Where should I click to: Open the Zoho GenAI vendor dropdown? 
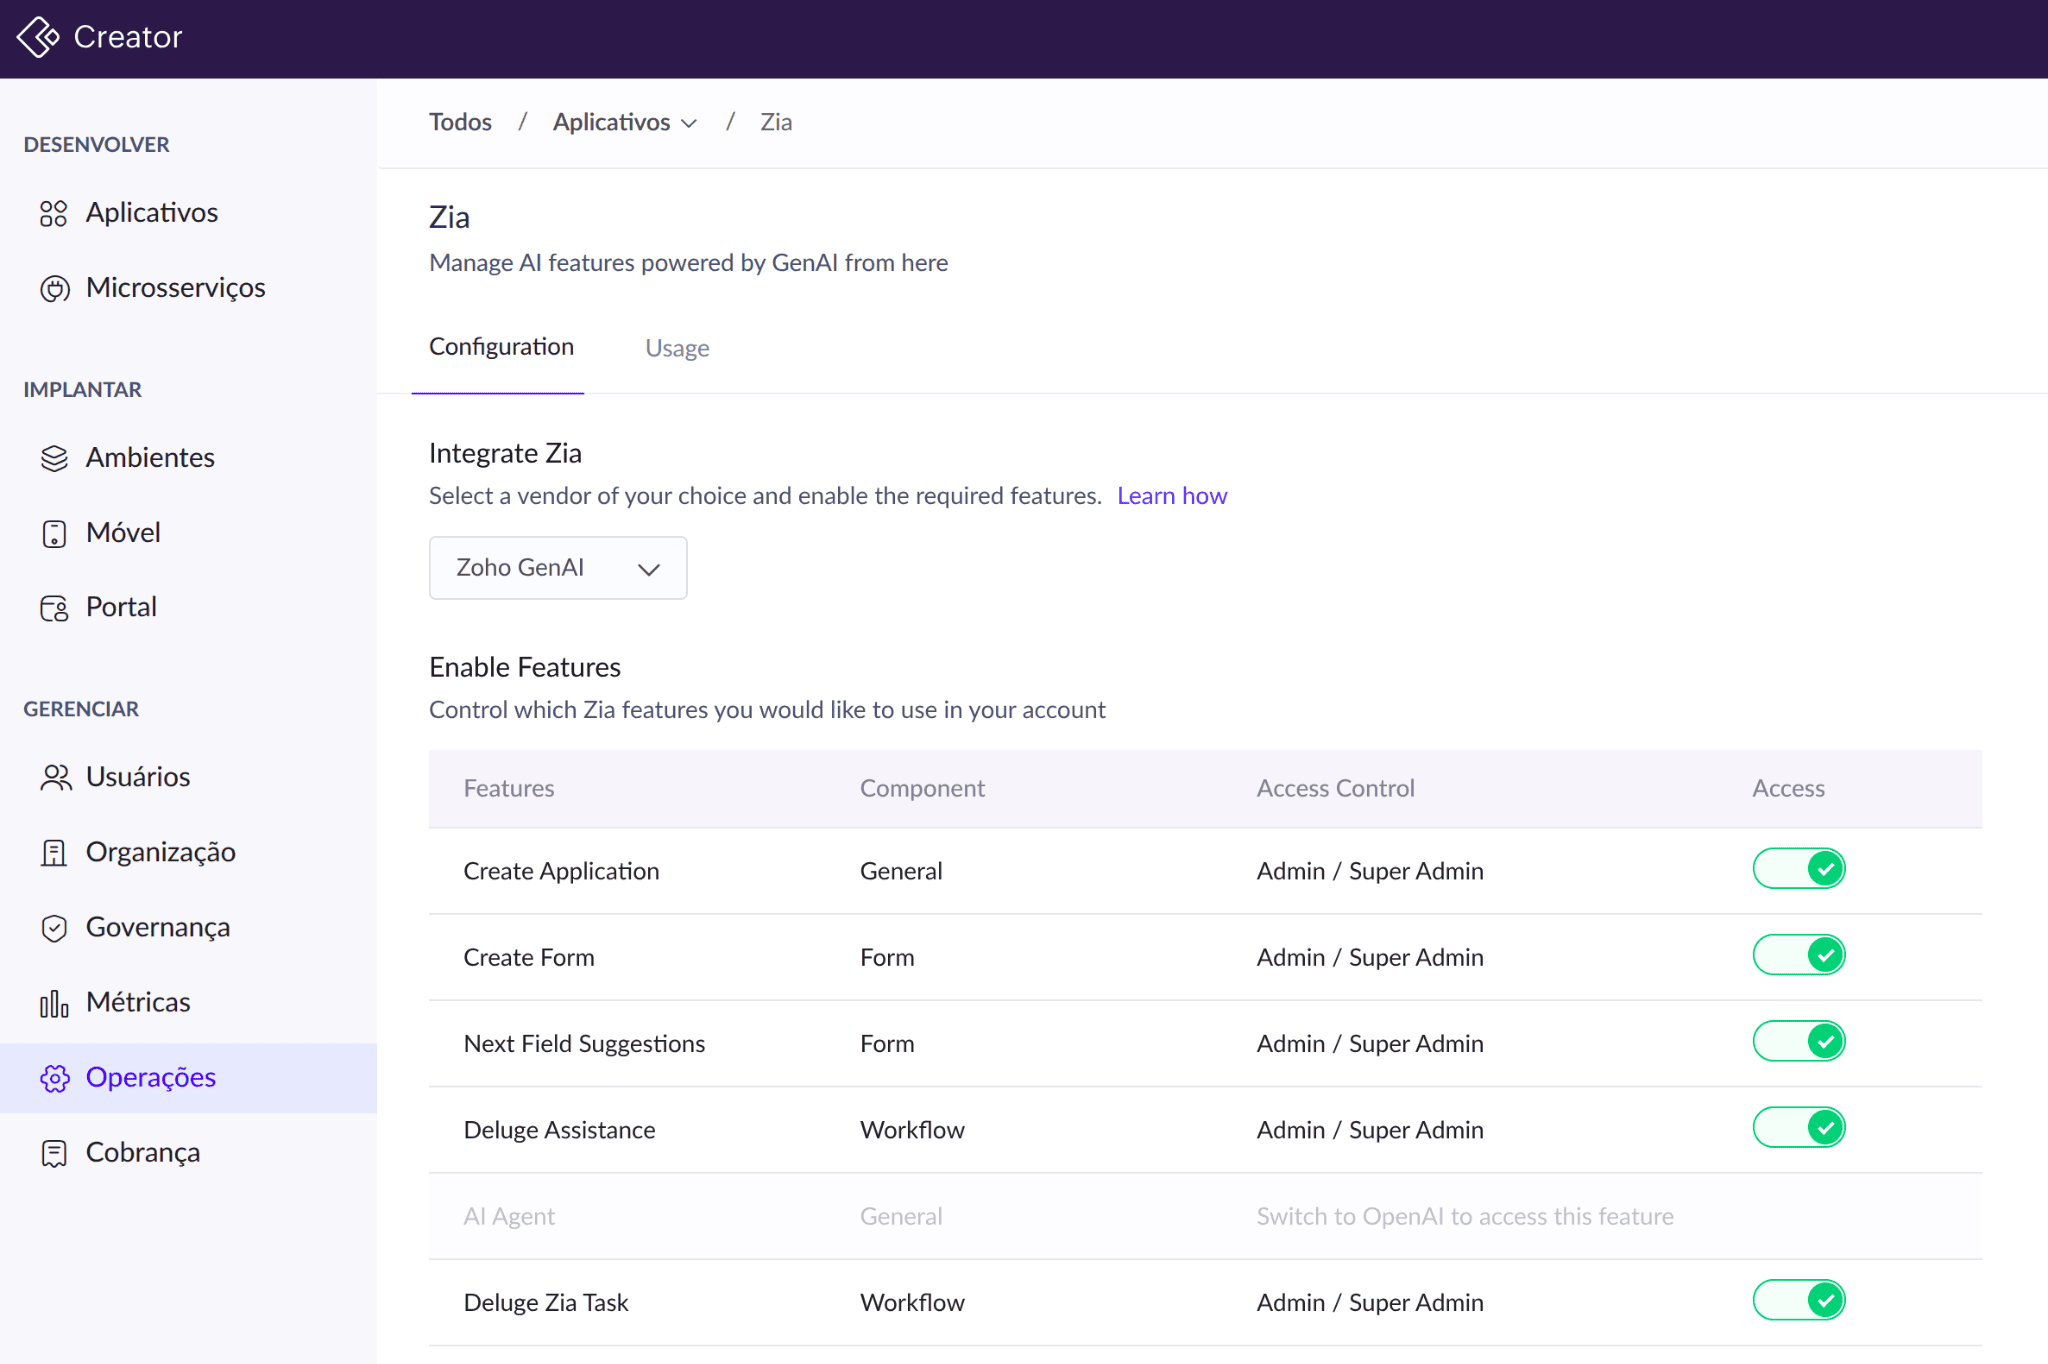pyautogui.click(x=557, y=568)
